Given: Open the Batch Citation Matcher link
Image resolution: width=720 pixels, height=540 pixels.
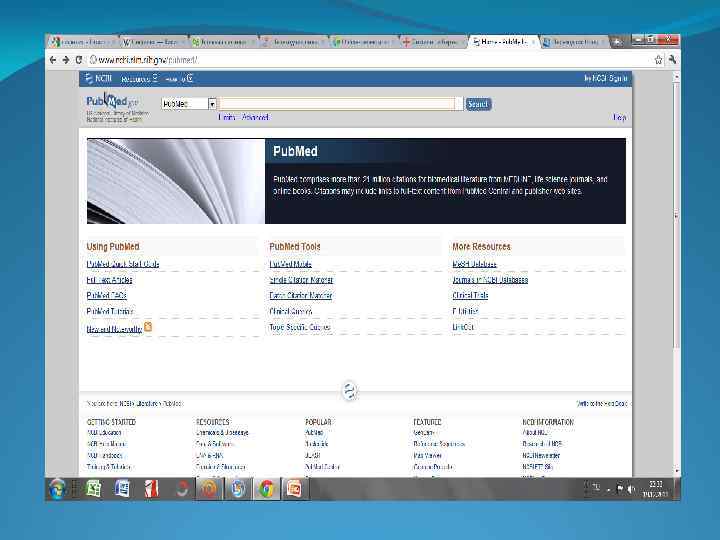Looking at the screenshot, I should (x=301, y=295).
